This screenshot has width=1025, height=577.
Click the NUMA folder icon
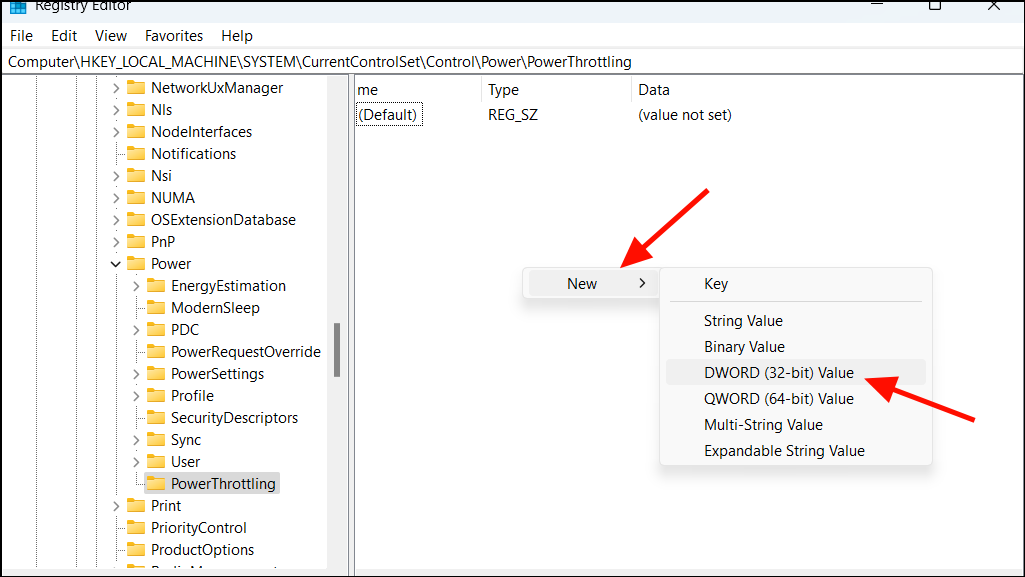click(136, 197)
